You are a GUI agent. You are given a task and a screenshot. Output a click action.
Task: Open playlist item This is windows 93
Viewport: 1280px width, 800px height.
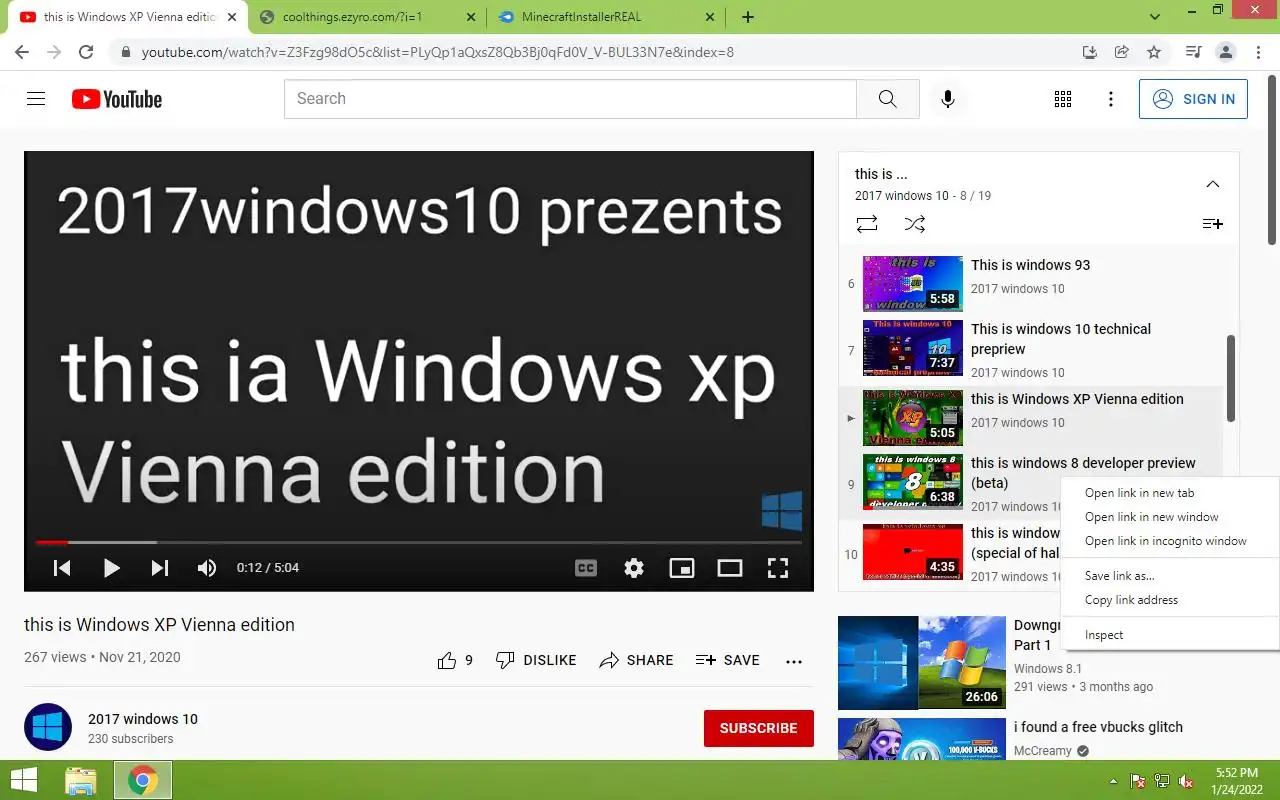1030,283
